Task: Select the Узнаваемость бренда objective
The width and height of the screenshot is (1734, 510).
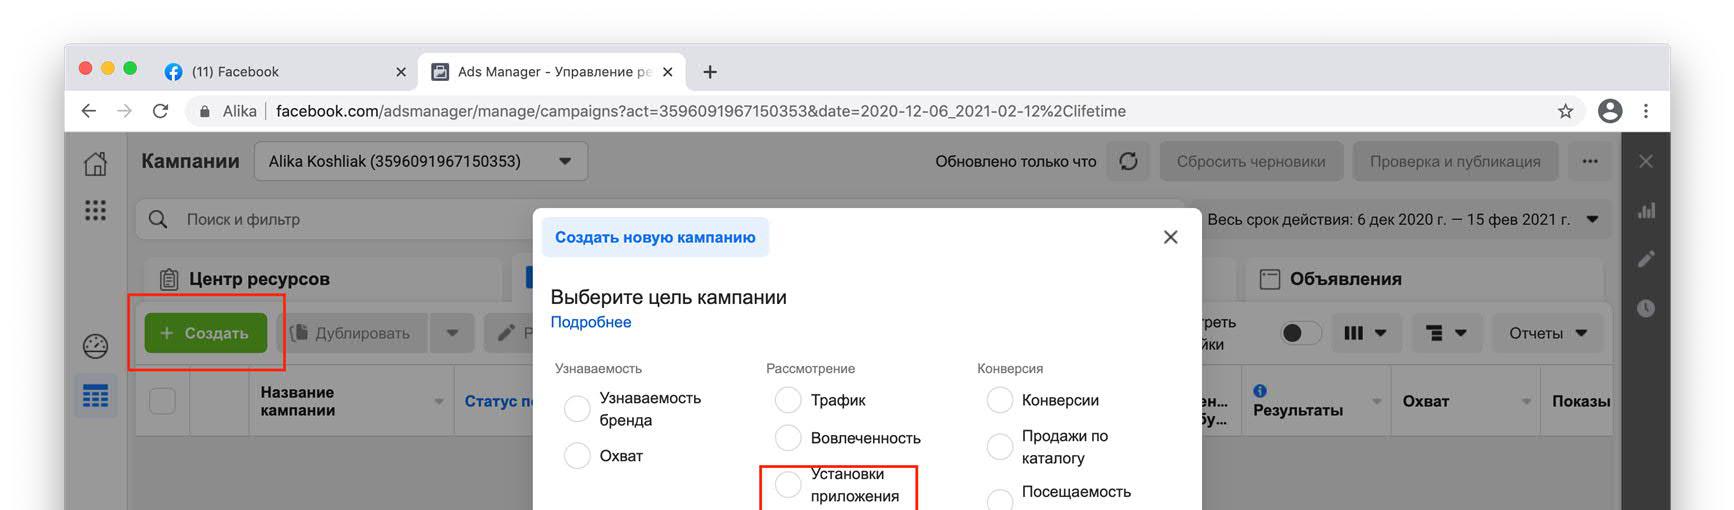Action: click(577, 409)
